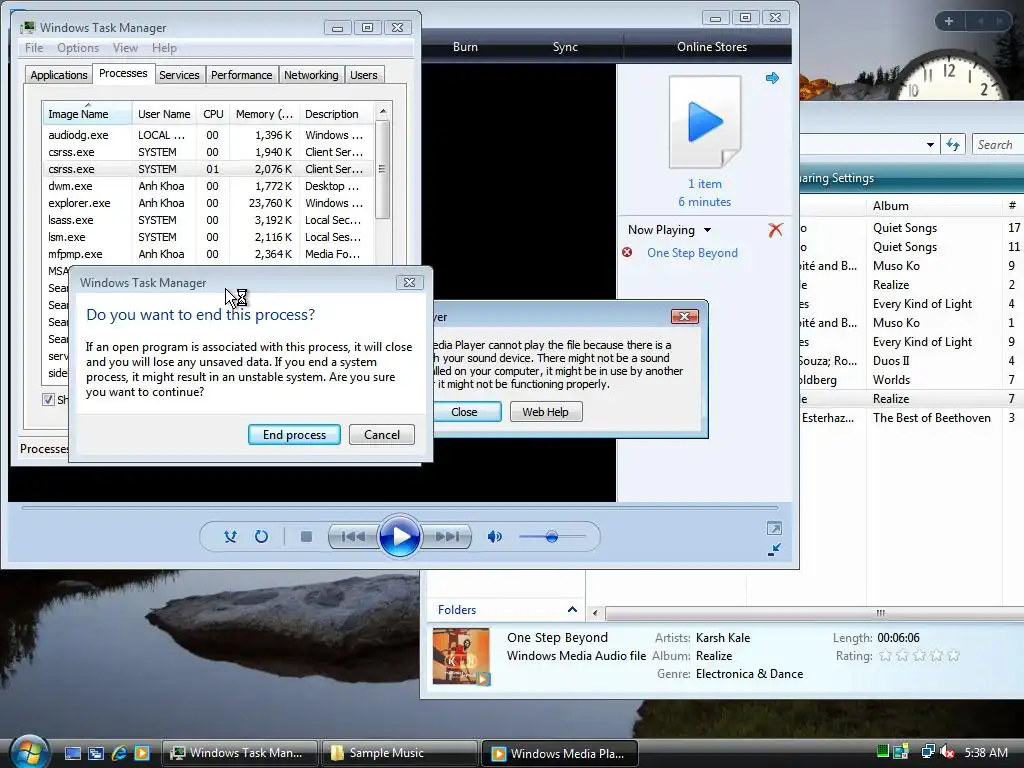Click left arrow of horizontal scrollbar
1024x768 pixels.
point(594,613)
